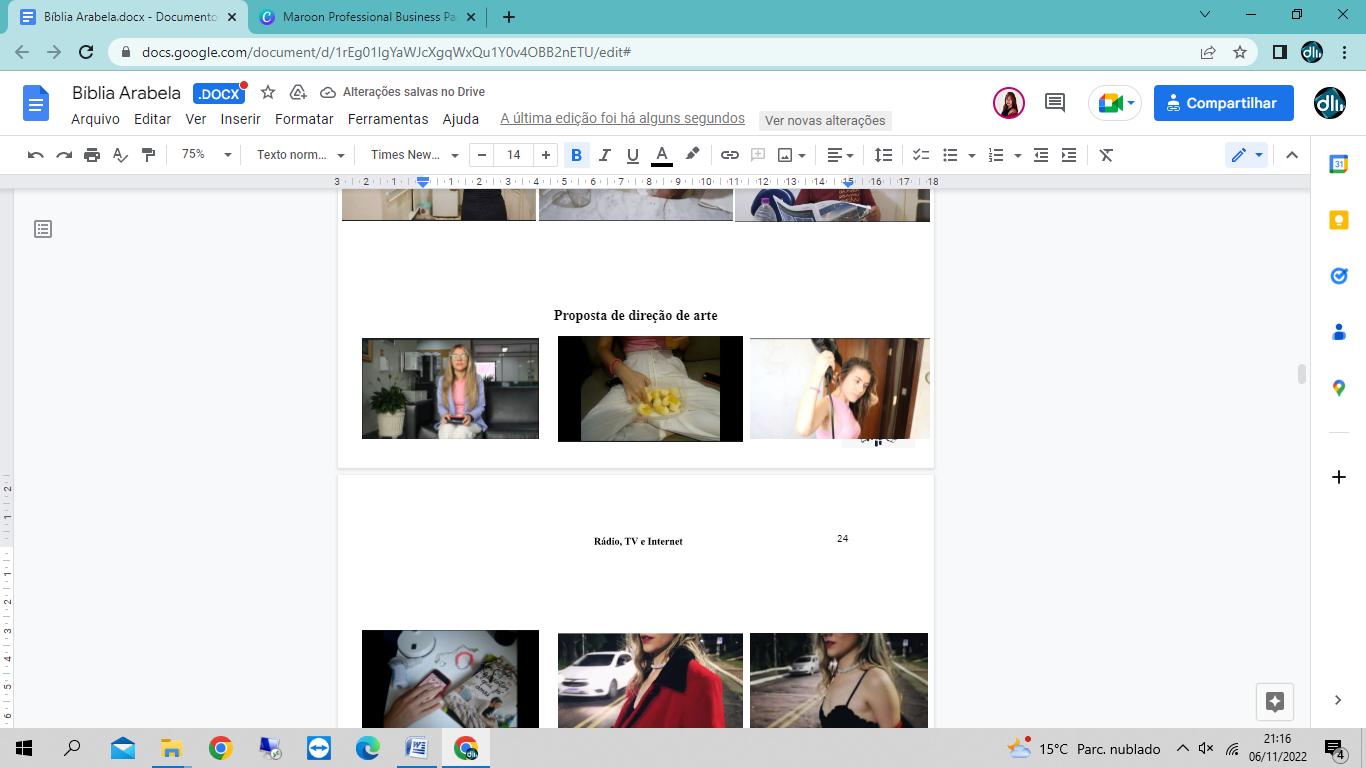This screenshot has width=1366, height=768.
Task: Toggle Bold formatting
Action: pos(576,155)
